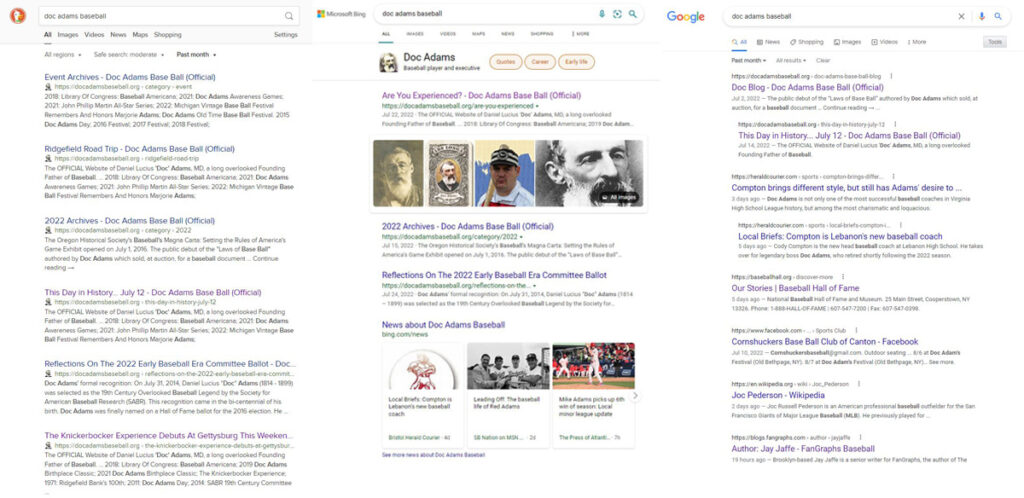This screenshot has height=498, width=1024.
Task: Start Google voice search via microphone icon
Action: tap(982, 16)
